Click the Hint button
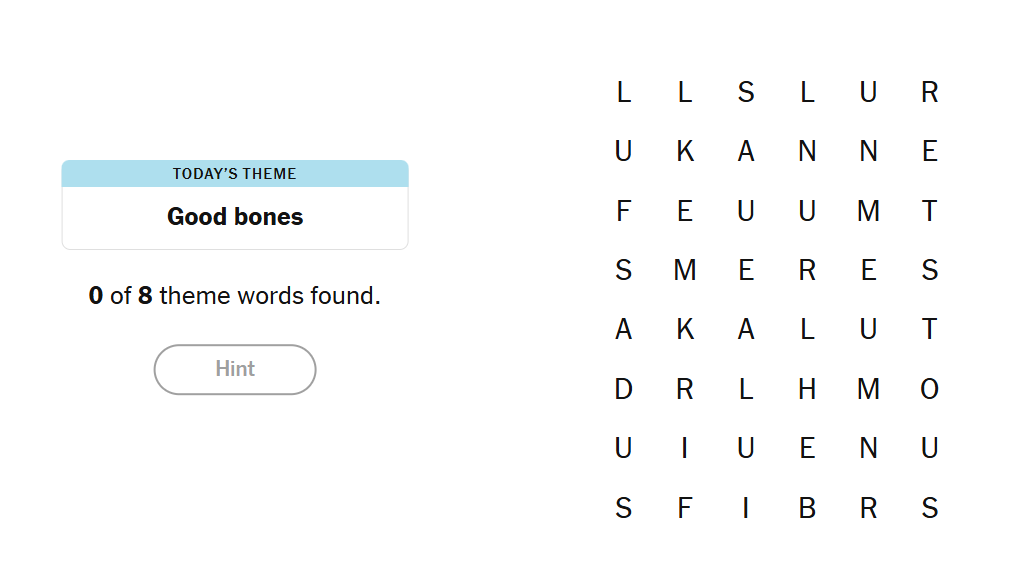Screen dimensions: 1023x580 (235, 369)
